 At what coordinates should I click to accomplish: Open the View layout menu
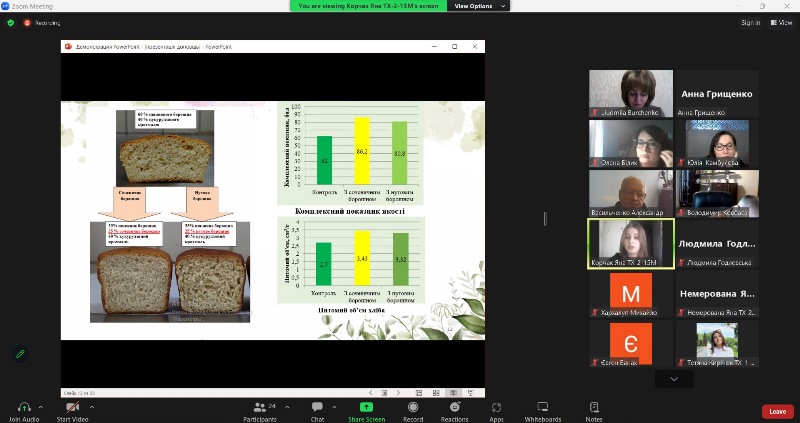point(780,23)
